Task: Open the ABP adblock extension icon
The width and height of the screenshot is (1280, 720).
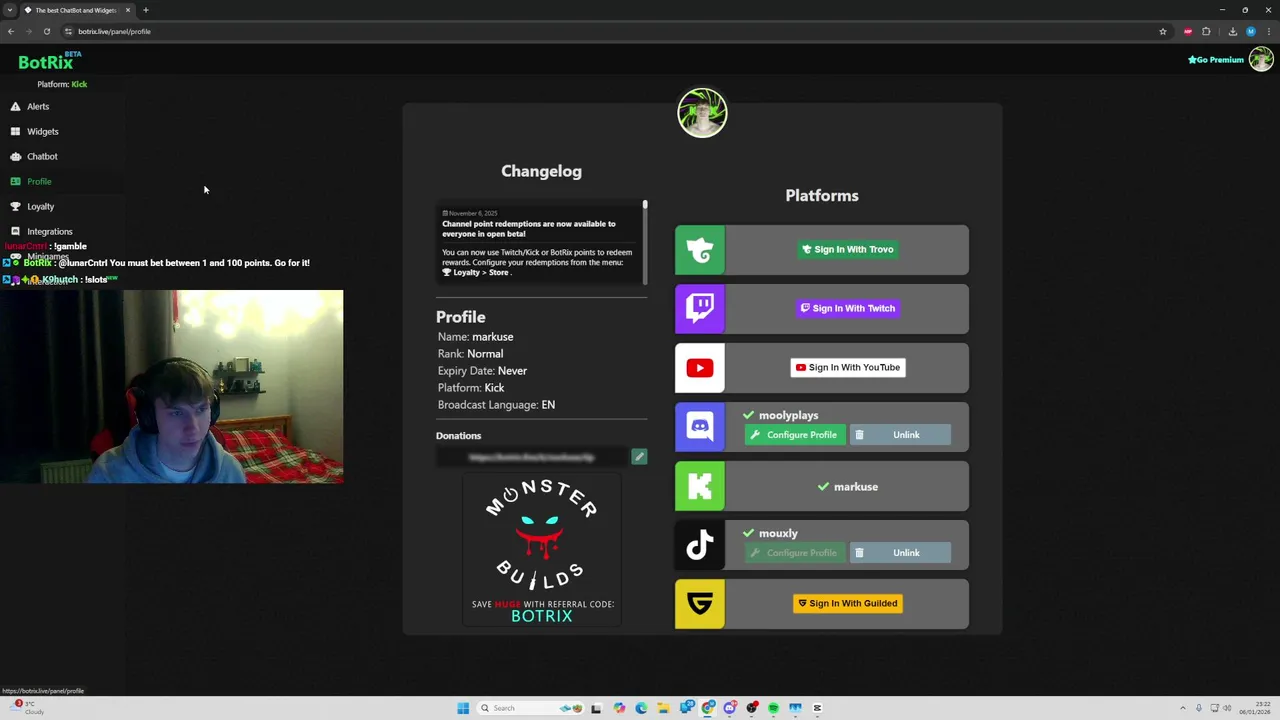Action: point(1188,31)
